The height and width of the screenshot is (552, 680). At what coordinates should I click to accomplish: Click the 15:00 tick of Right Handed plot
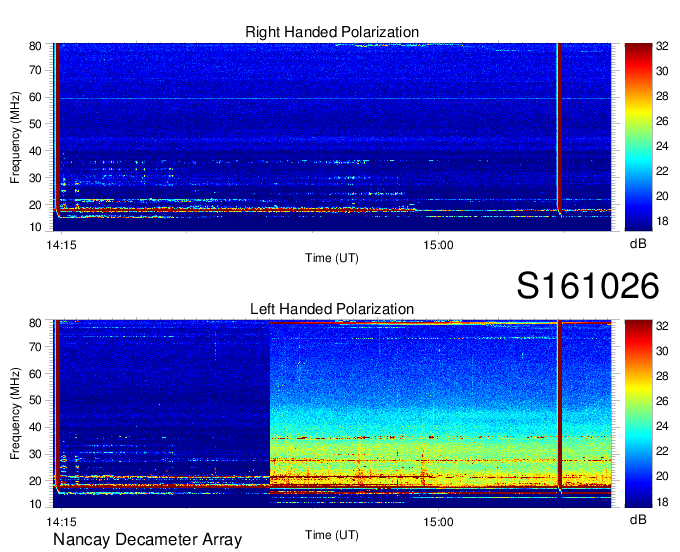(x=438, y=245)
